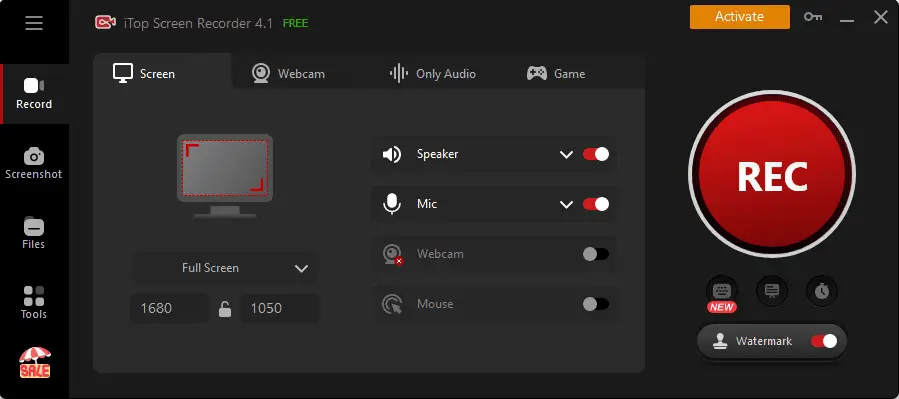Click the orange Activate button
899x399 pixels.
click(740, 17)
